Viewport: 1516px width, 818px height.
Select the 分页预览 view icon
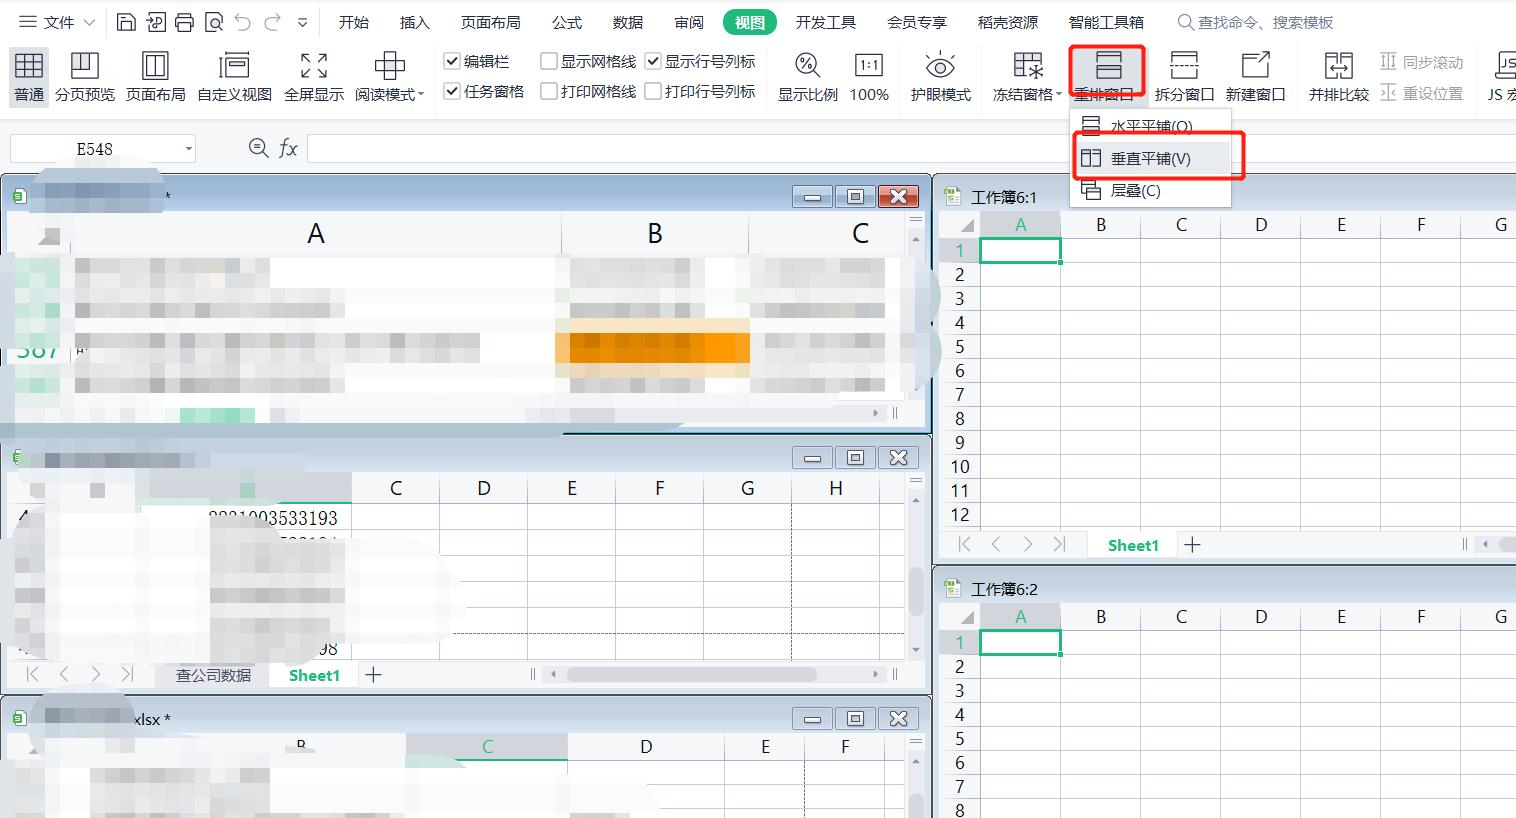click(x=86, y=75)
